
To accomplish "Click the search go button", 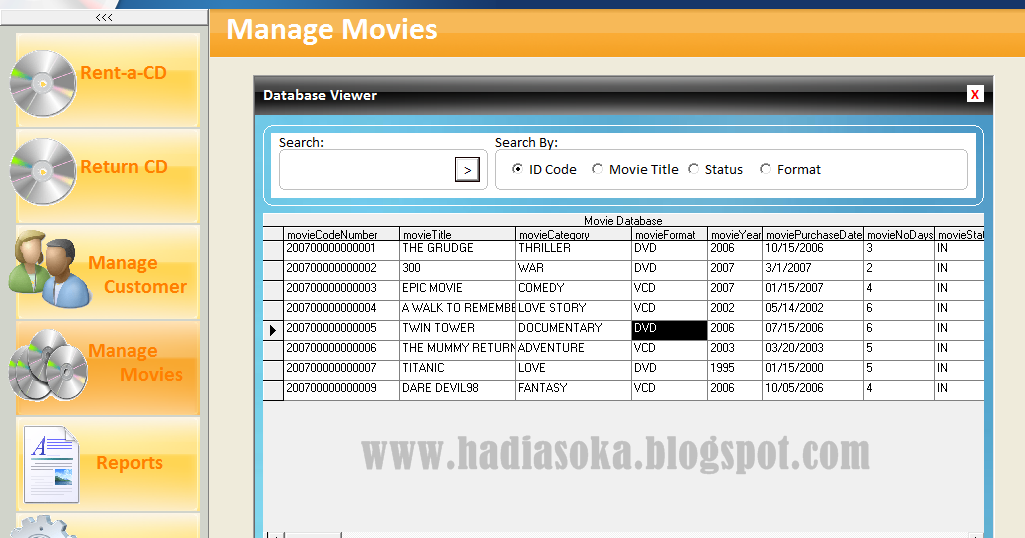I will [467, 170].
